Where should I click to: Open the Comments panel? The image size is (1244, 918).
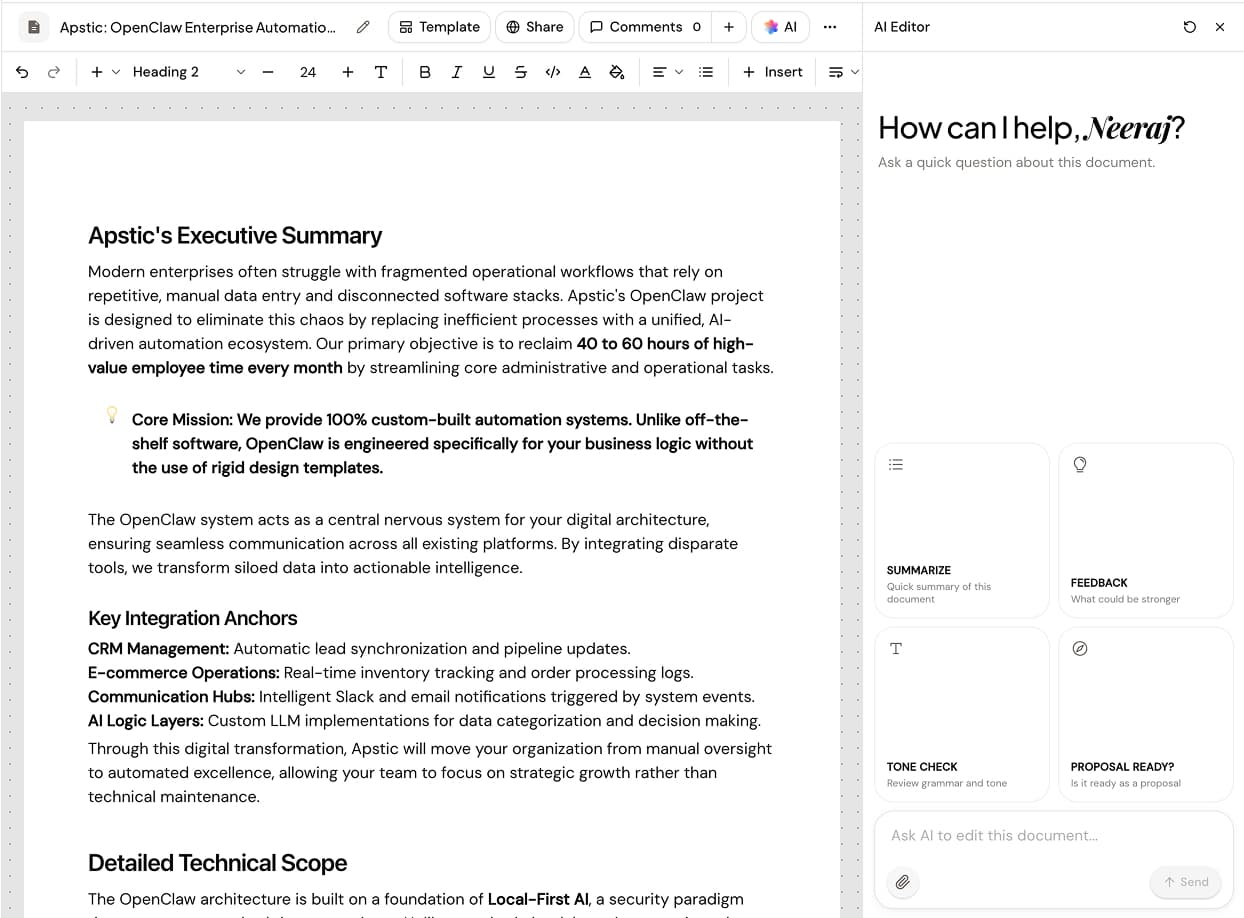coord(644,27)
